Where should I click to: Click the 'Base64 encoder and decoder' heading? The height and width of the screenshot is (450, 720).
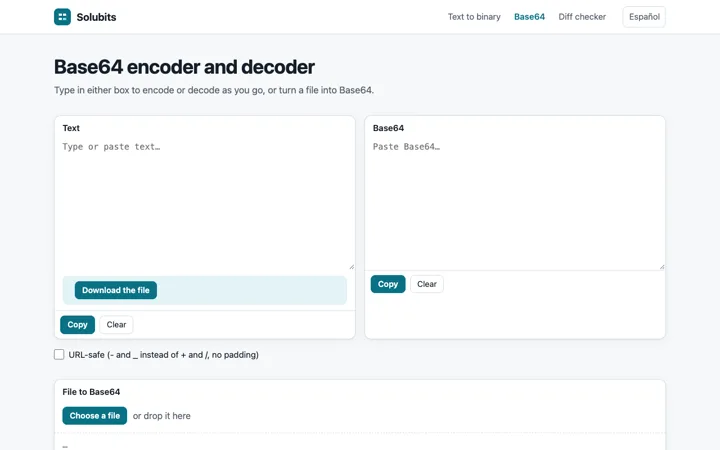pos(184,67)
